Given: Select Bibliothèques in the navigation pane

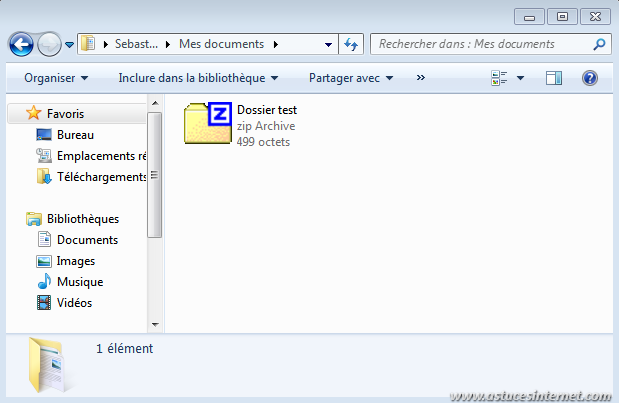Looking at the screenshot, I should pos(83,219).
